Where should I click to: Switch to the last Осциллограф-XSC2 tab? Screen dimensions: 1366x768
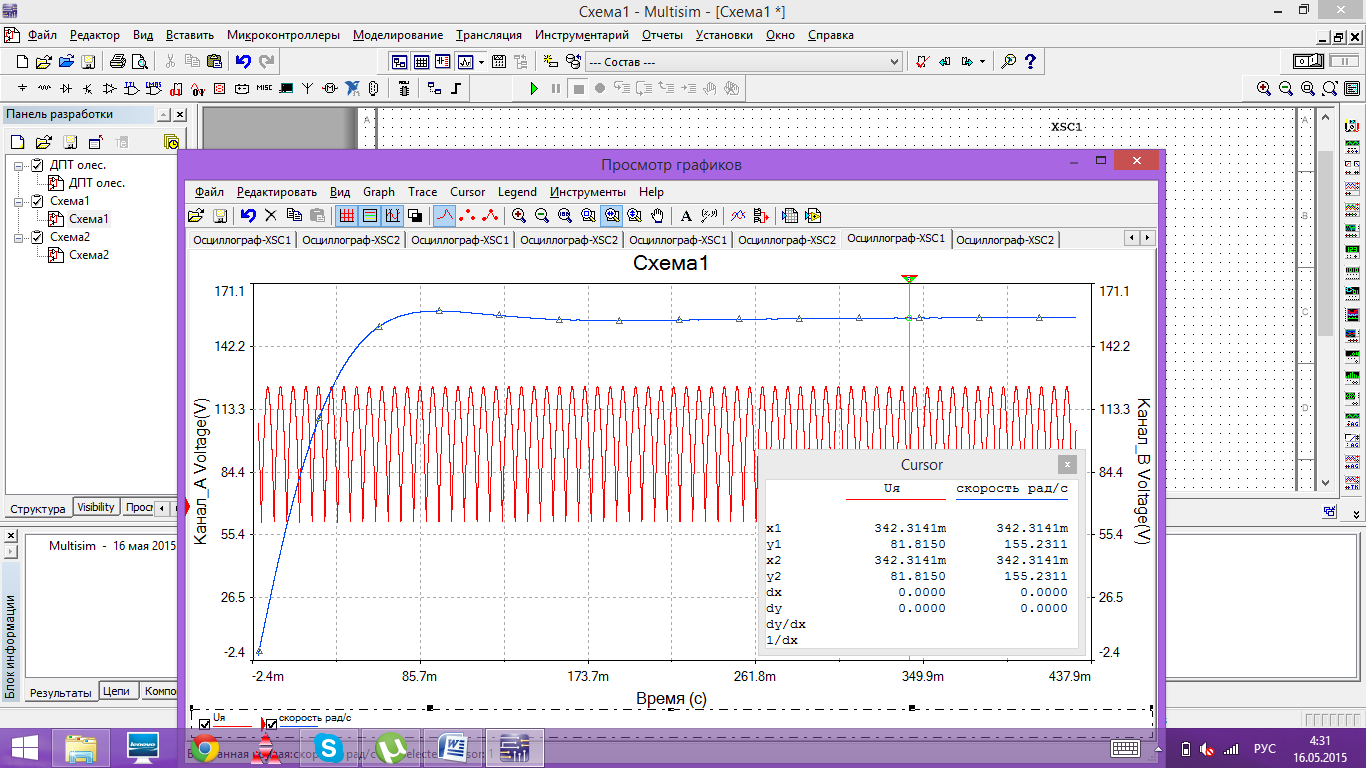(x=1005, y=240)
